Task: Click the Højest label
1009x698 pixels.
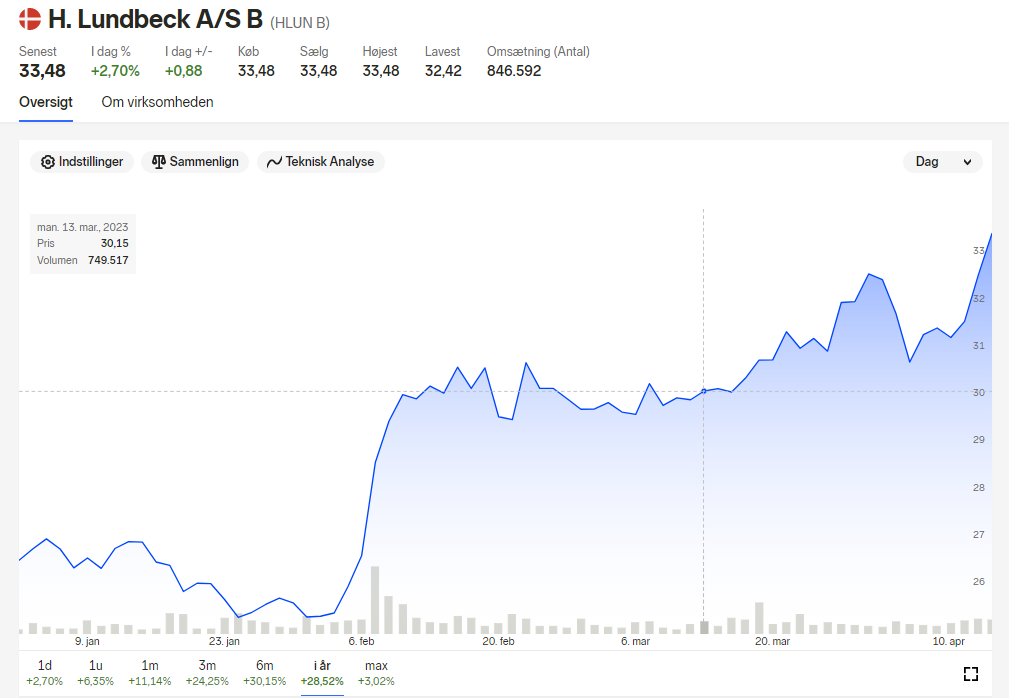Action: click(x=380, y=51)
